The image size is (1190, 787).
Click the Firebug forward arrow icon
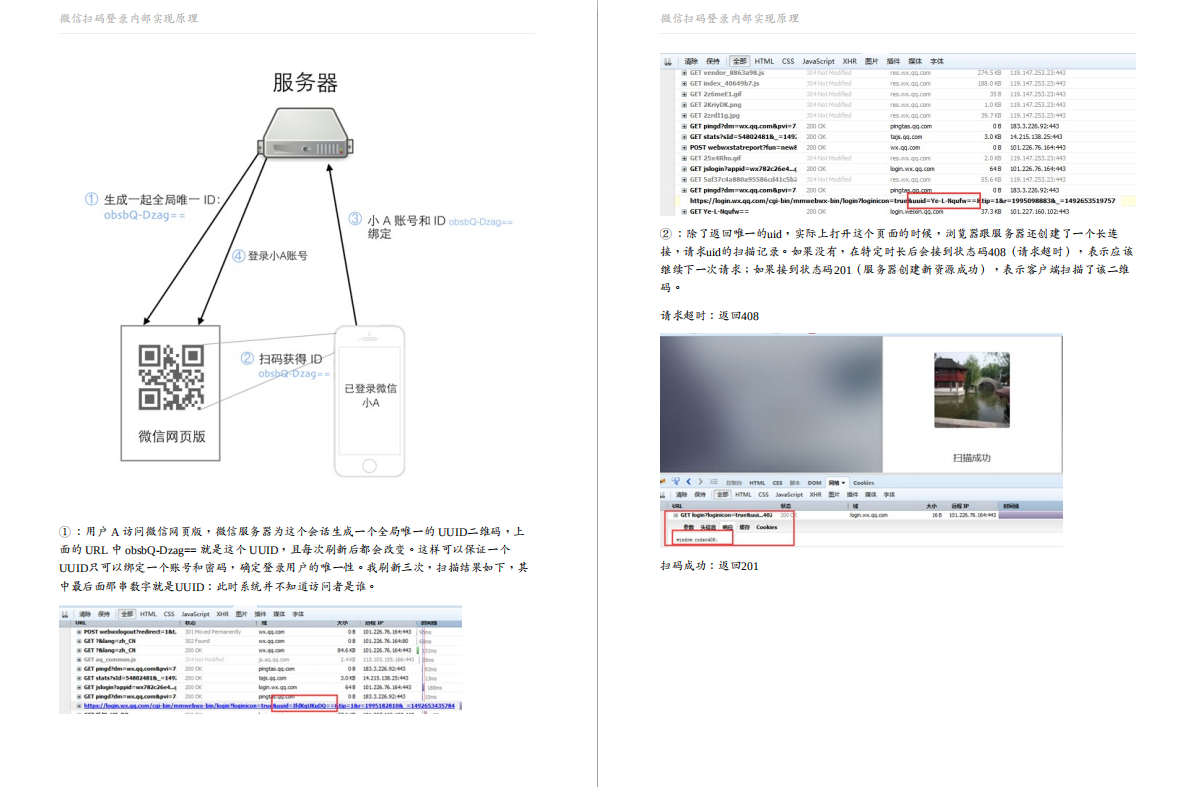700,482
